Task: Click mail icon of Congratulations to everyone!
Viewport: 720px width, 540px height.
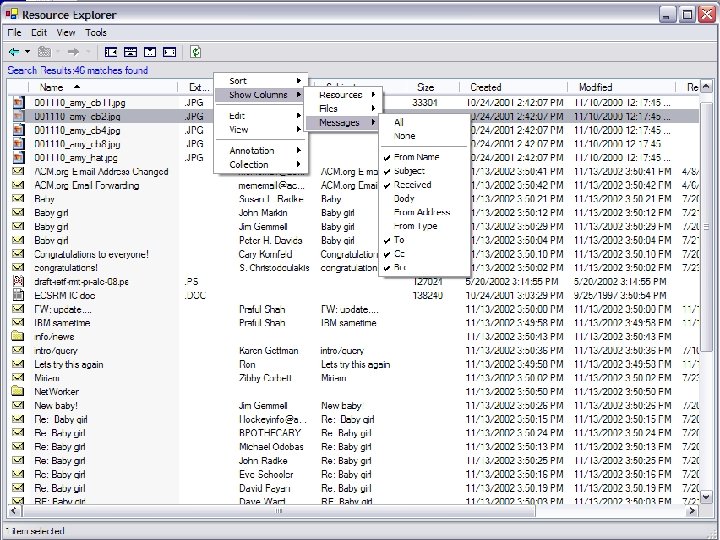Action: pyautogui.click(x=18, y=253)
